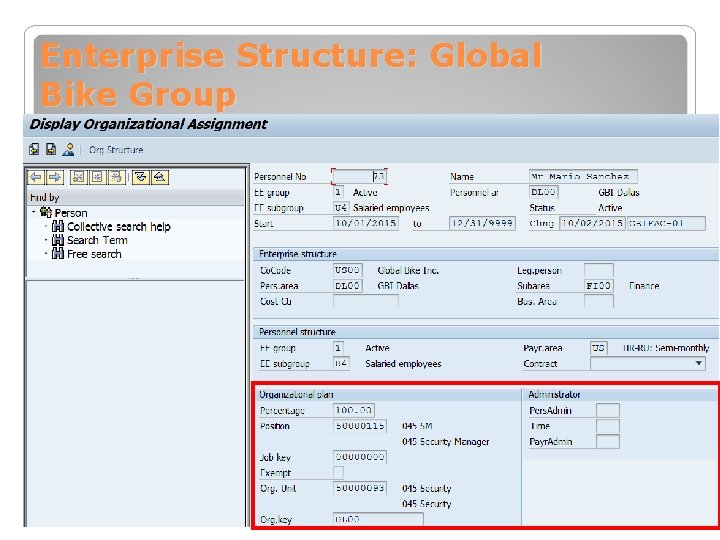Click the Time administrator field
Image resolution: width=720 pixels, height=540 pixels.
point(608,426)
